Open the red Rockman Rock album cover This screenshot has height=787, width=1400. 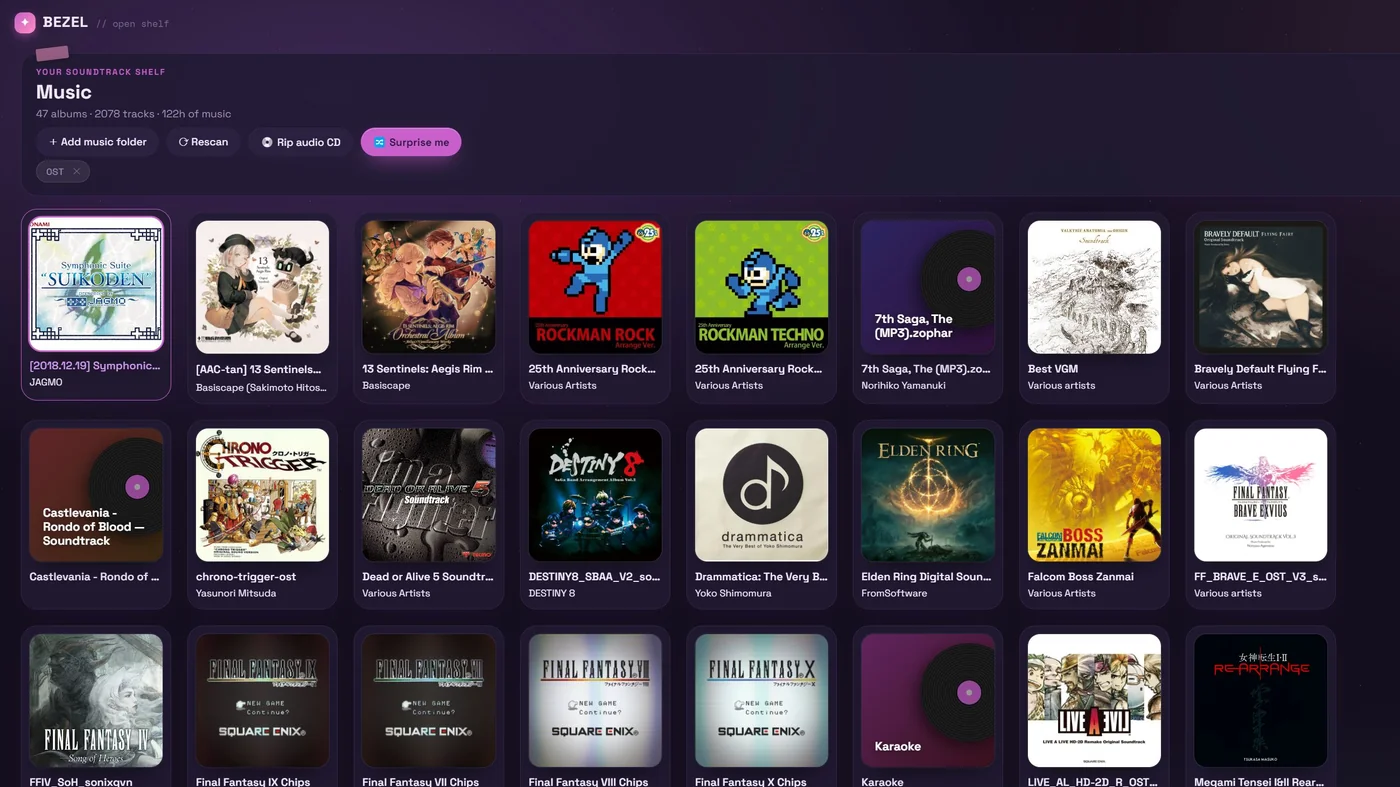[x=595, y=287]
